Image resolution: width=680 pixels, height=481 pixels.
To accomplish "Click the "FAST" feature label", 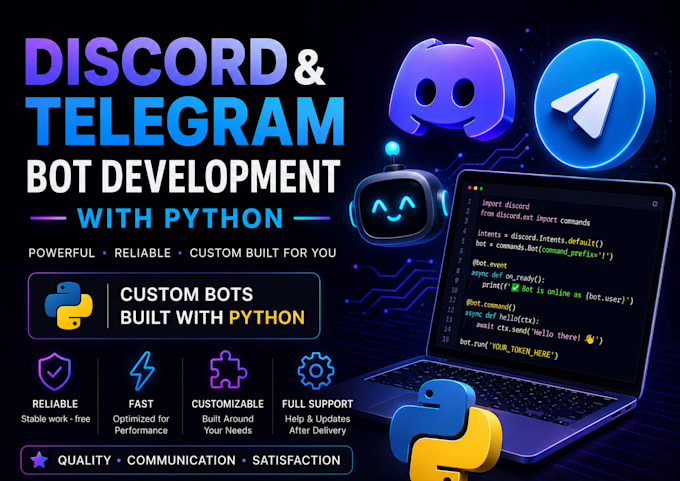I will (x=141, y=404).
